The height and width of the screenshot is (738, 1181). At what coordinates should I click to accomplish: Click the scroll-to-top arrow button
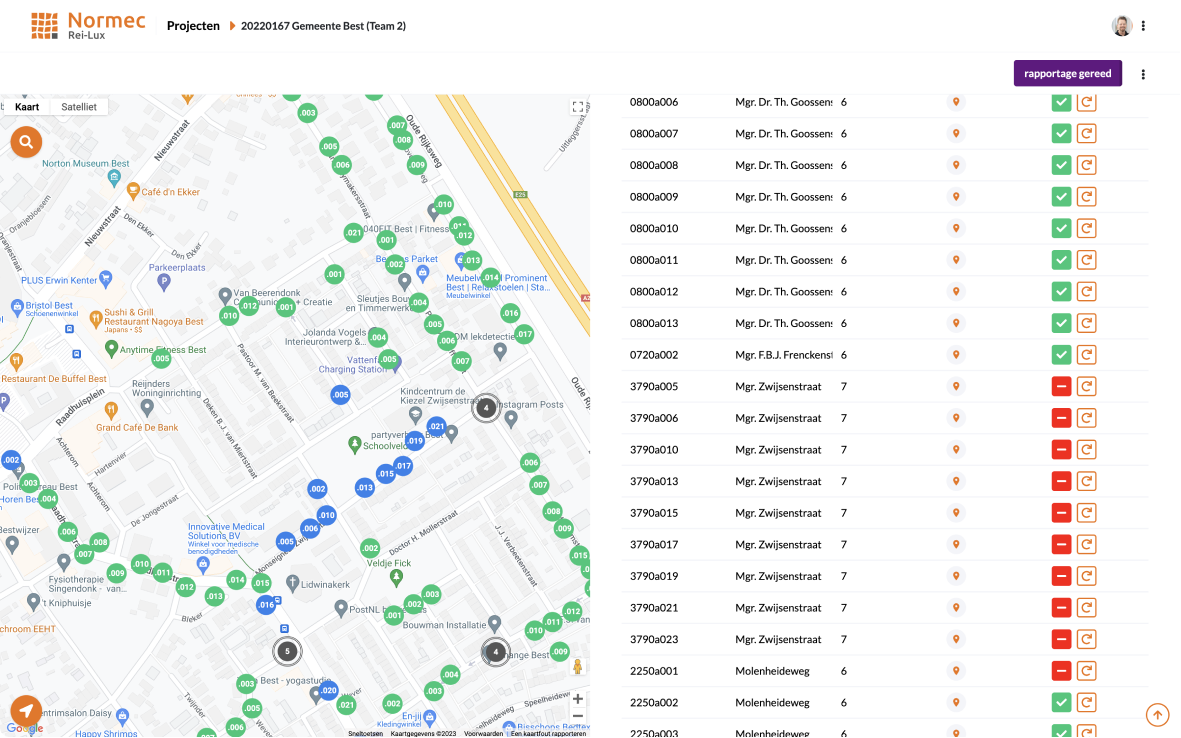[1158, 714]
